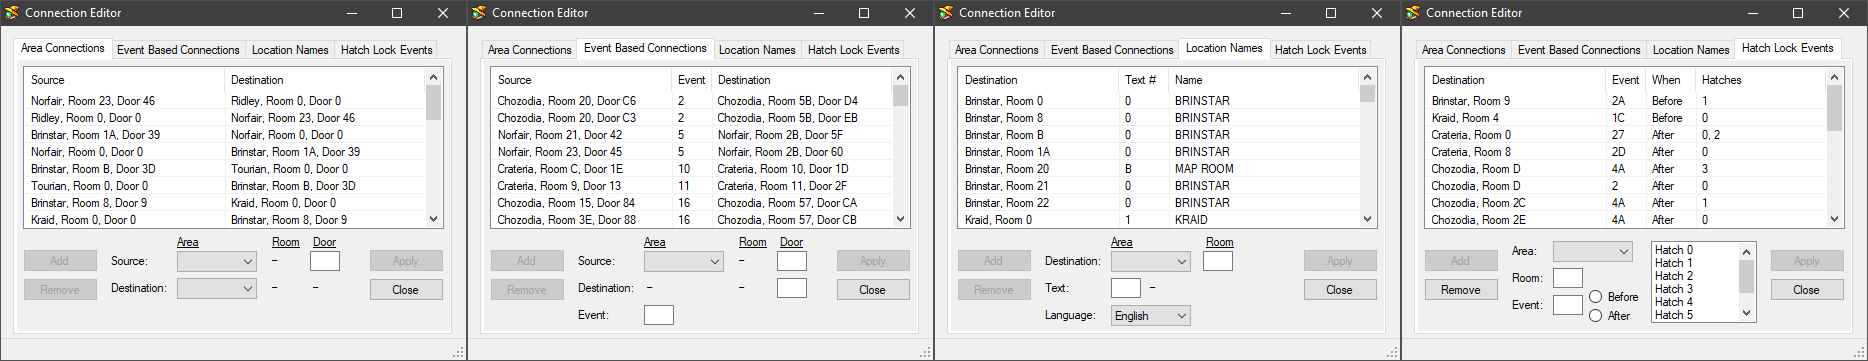The height and width of the screenshot is (361, 1868).
Task: Select Kraid, Room 4 row in Hatch Lock list
Action: point(1626,118)
